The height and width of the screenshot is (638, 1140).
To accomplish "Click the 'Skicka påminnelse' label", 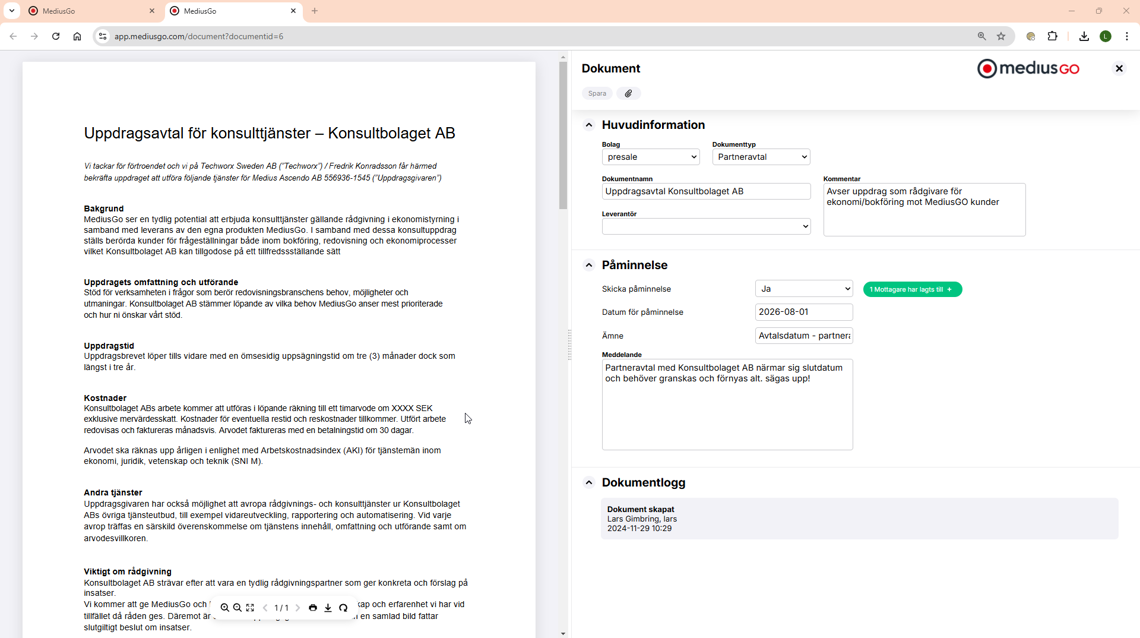I will click(636, 289).
